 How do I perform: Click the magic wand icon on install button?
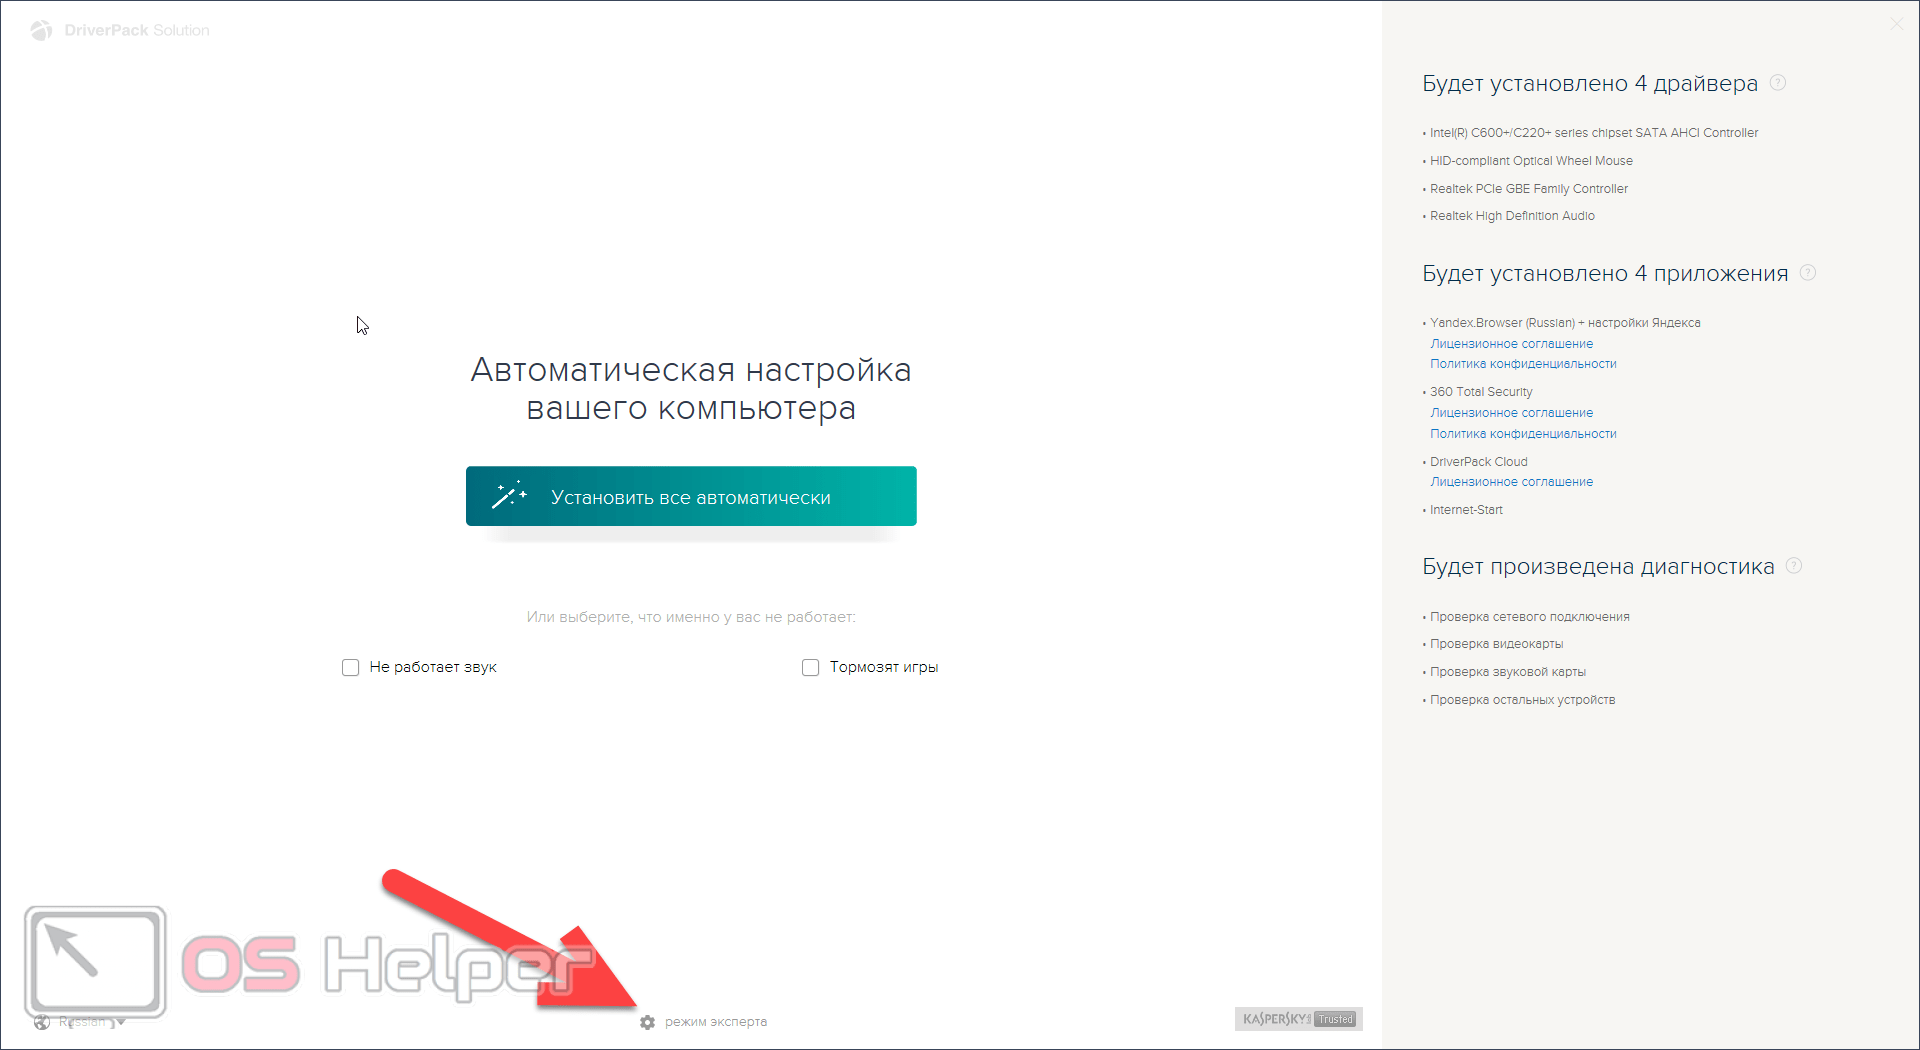pos(508,496)
